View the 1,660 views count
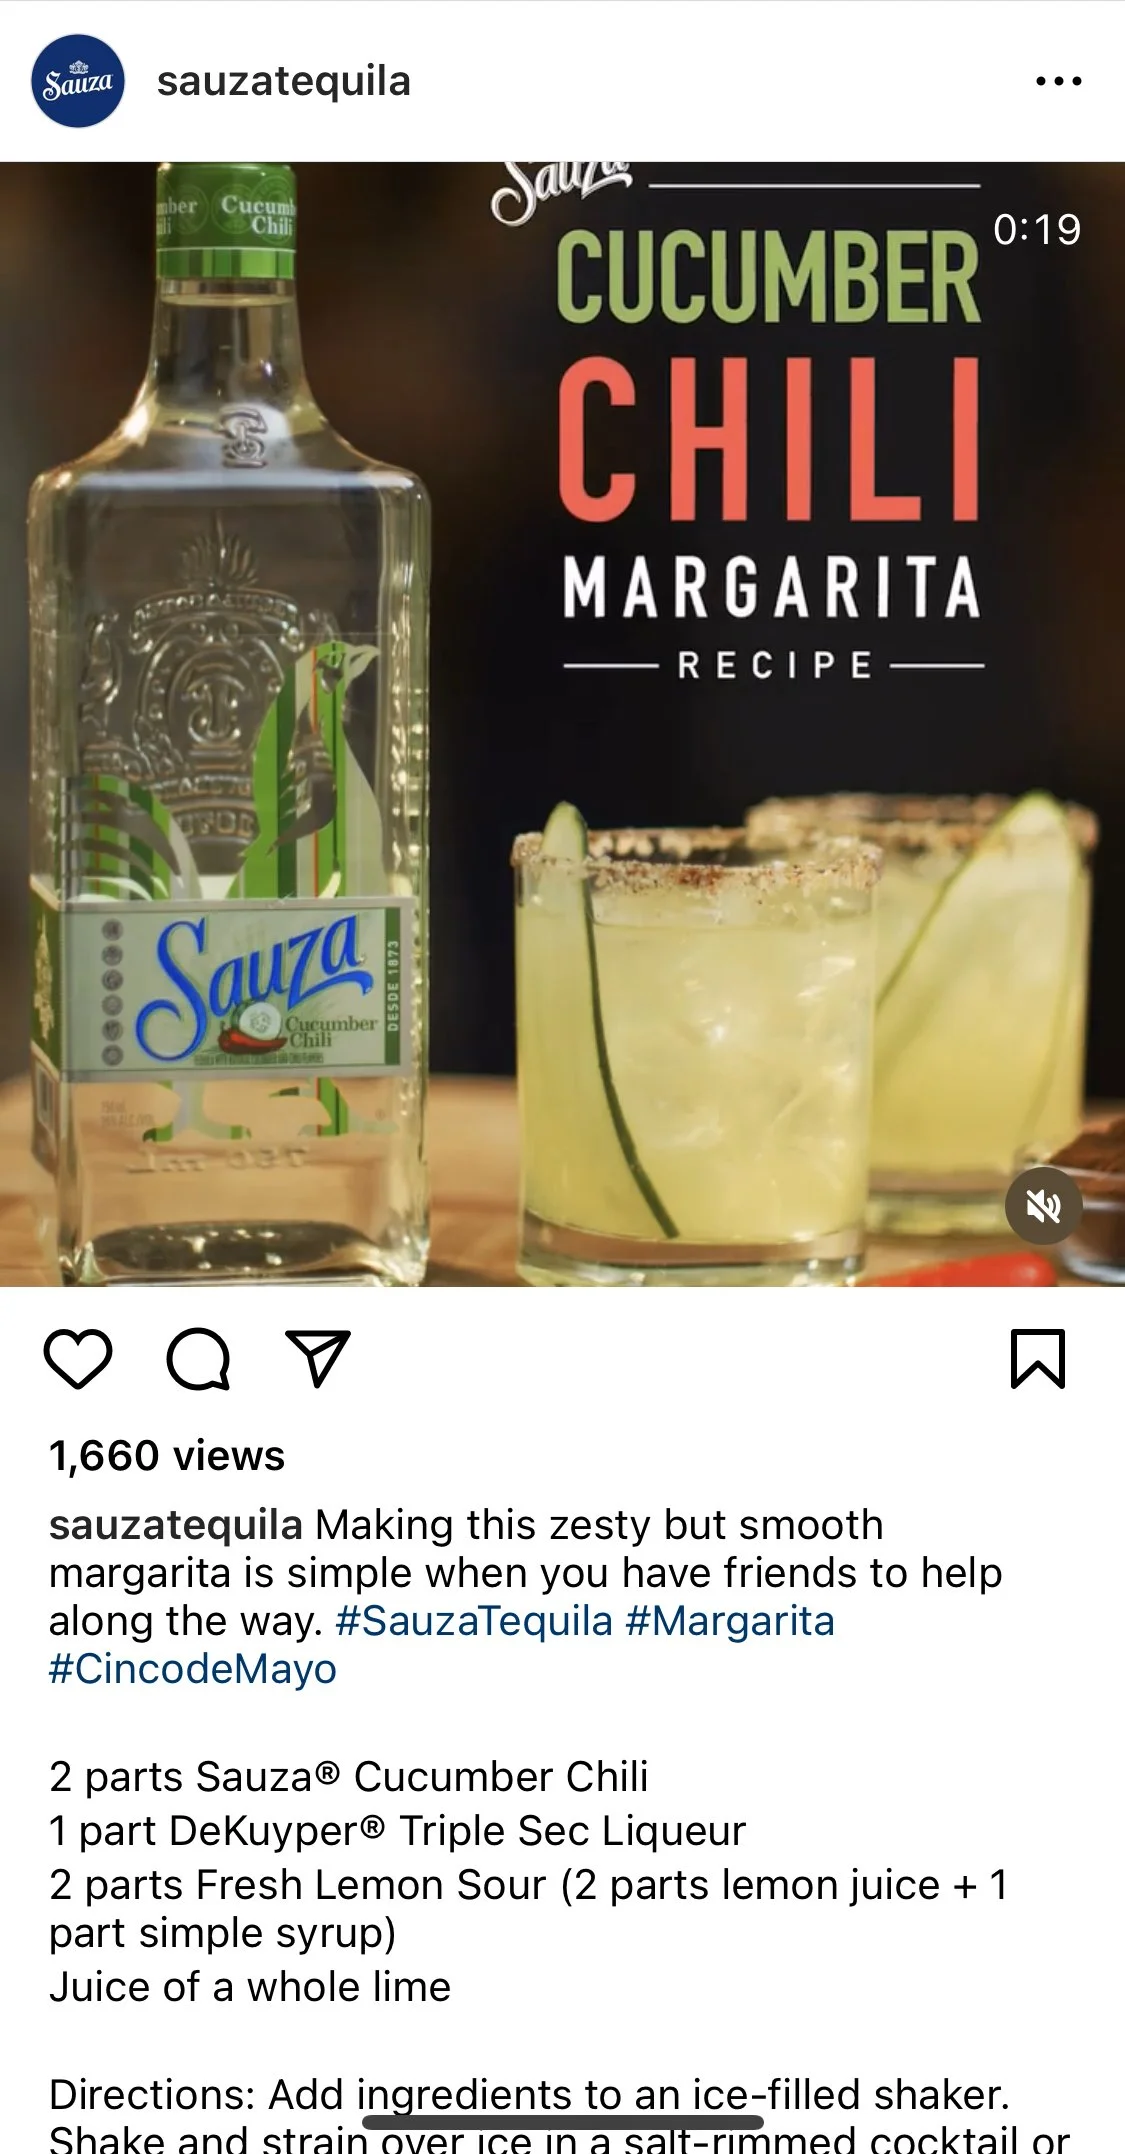1125x2154 pixels. (x=167, y=1456)
